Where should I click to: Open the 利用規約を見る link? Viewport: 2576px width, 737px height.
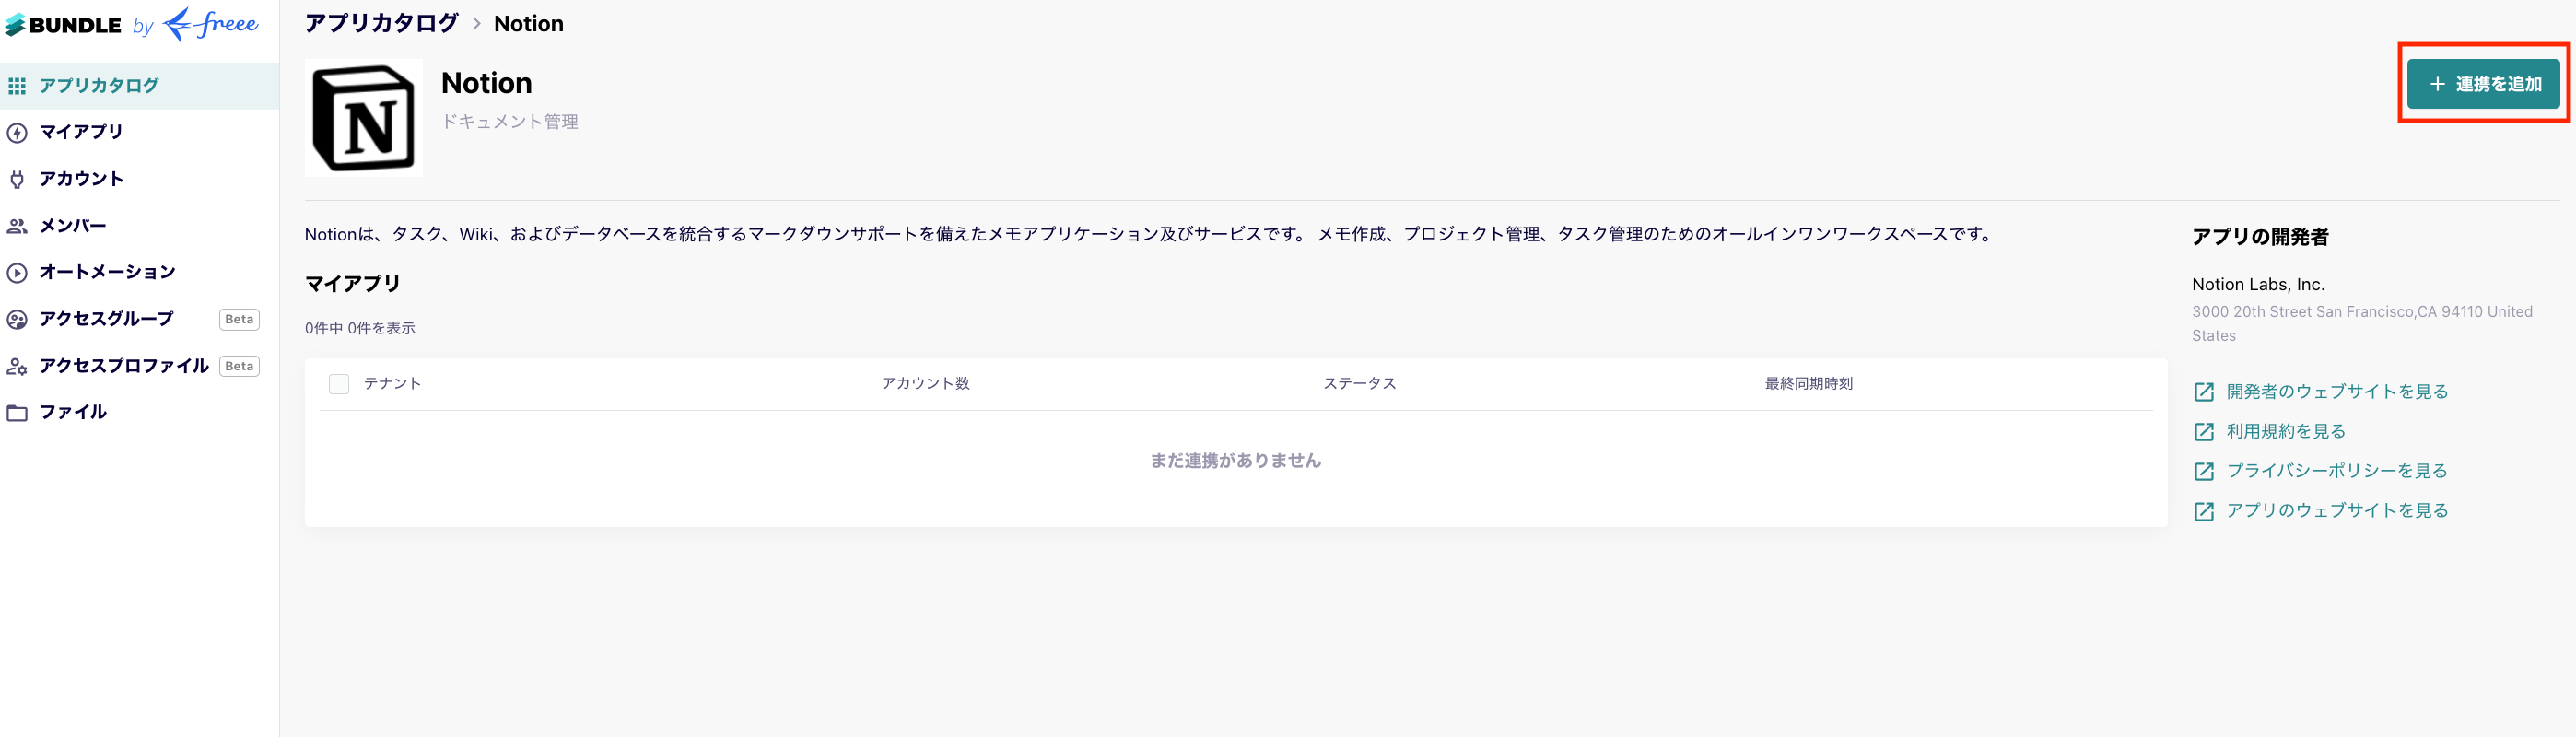point(2285,432)
